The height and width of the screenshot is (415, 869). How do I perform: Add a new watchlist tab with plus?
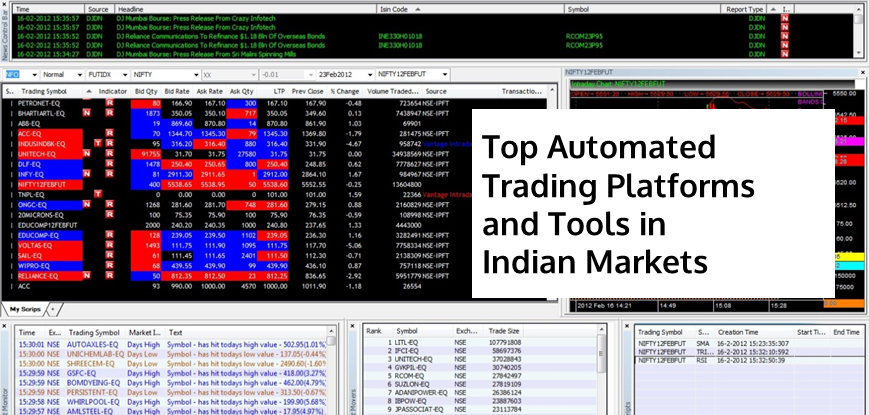point(53,308)
